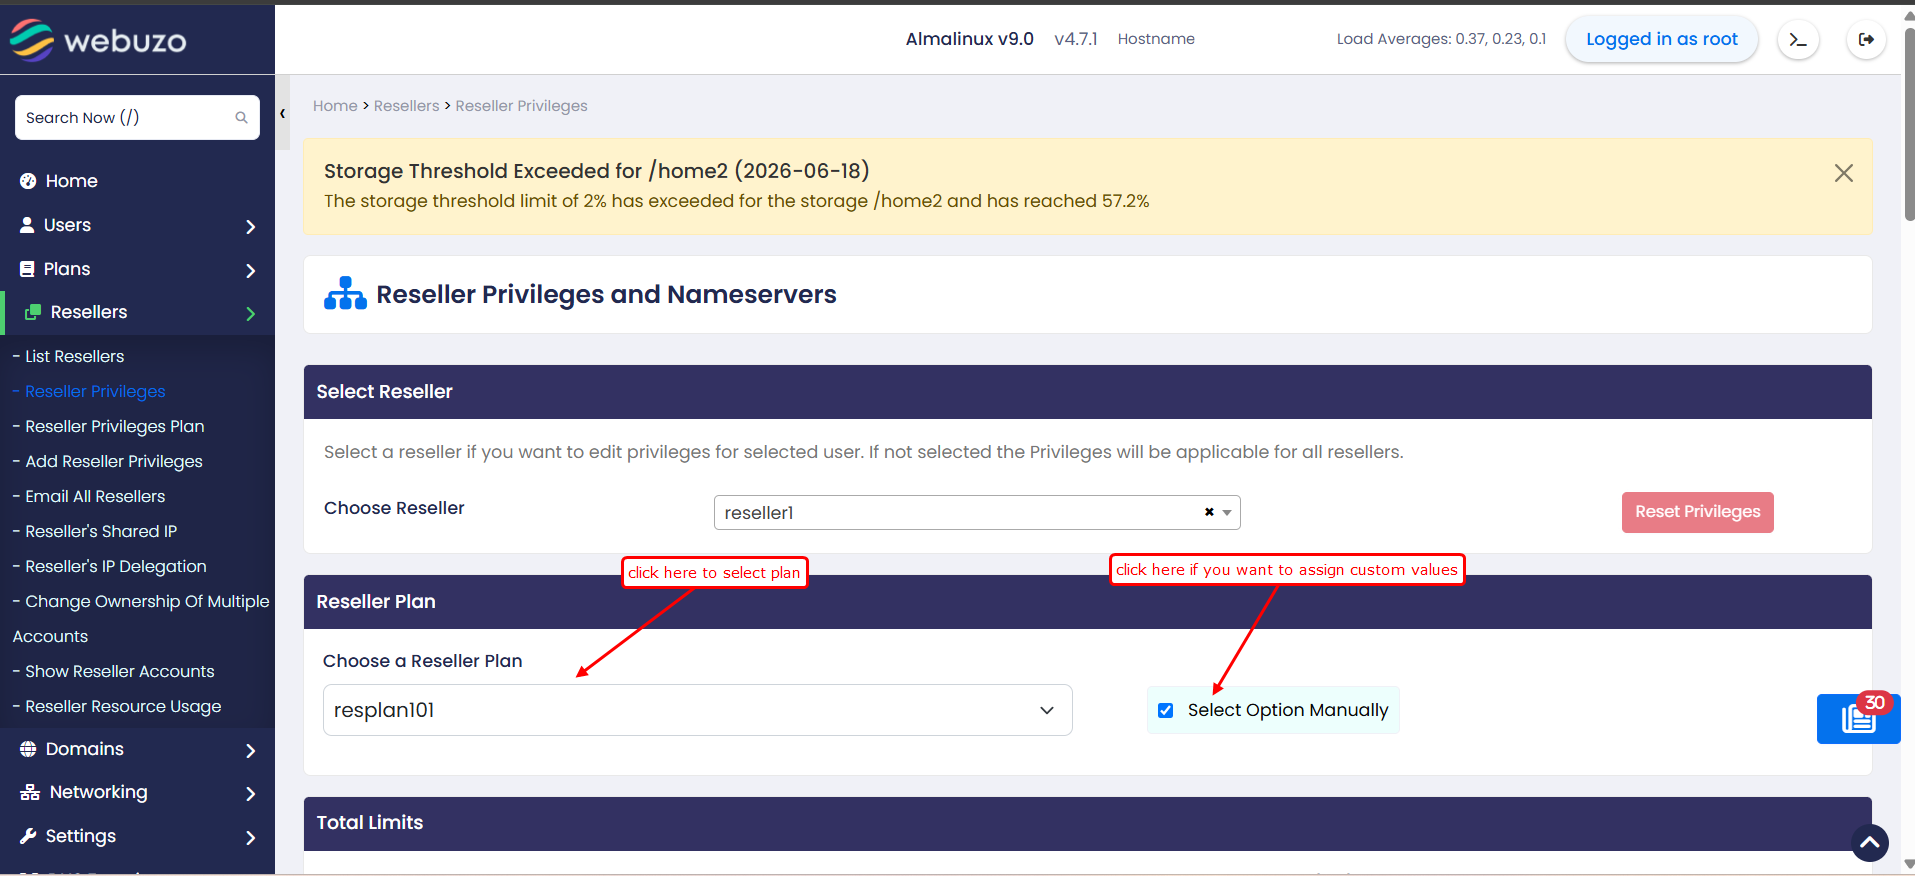Select Reseller Privileges in sidebar
The image size is (1915, 876).
coord(95,391)
